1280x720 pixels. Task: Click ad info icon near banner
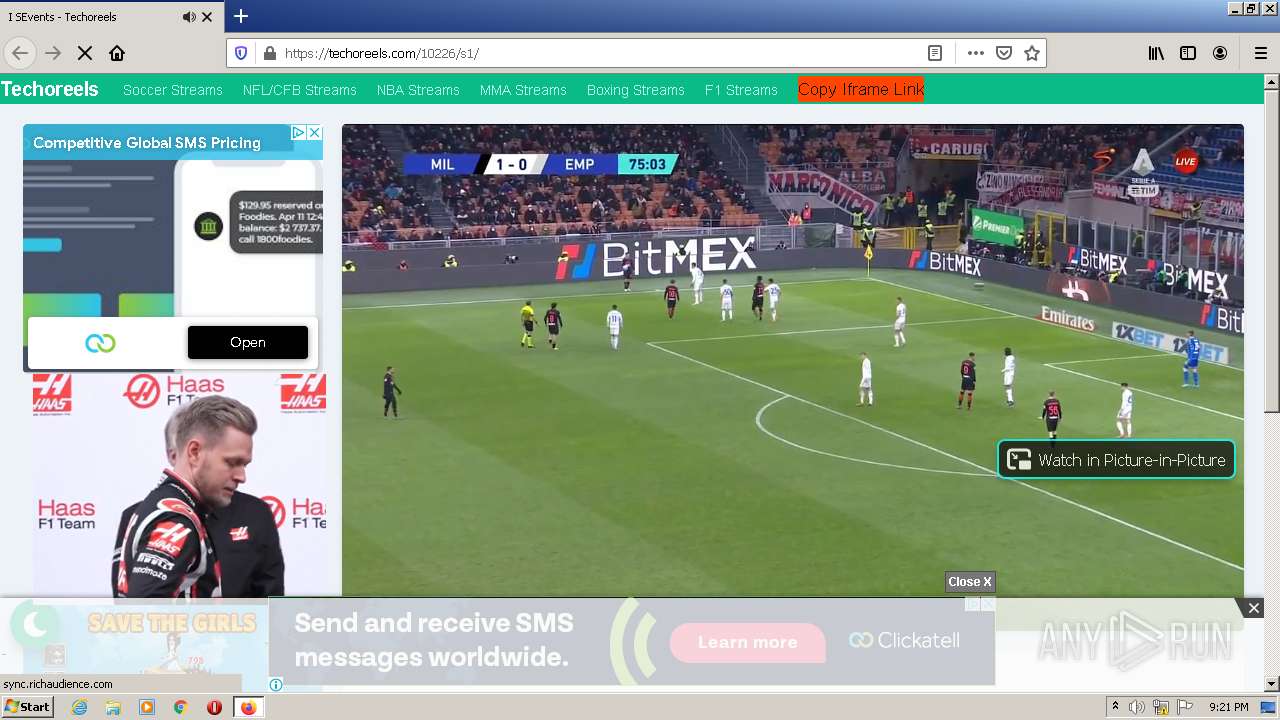276,685
